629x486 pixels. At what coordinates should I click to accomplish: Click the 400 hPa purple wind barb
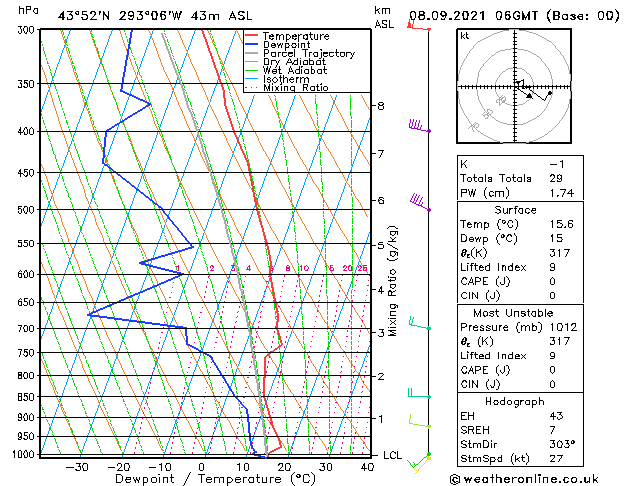tap(420, 126)
